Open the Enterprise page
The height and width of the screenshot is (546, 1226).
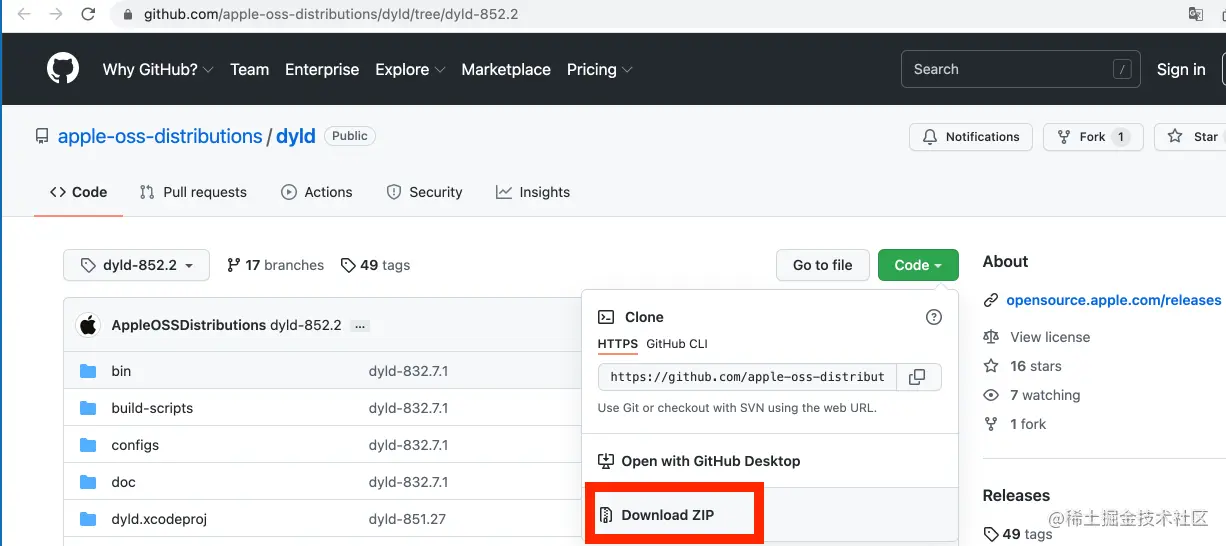click(322, 69)
